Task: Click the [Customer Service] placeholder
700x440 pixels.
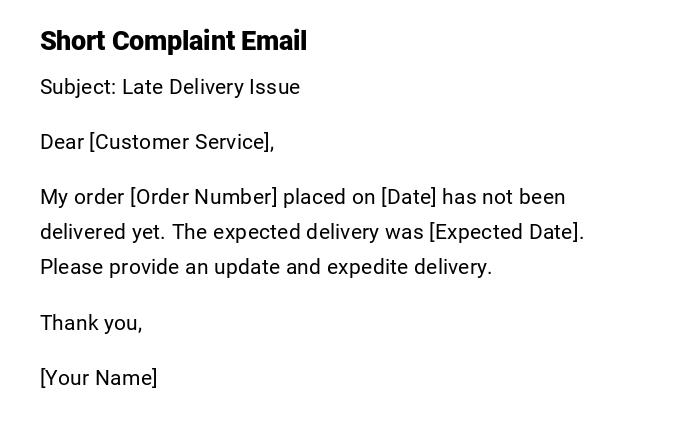Action: coord(181,142)
